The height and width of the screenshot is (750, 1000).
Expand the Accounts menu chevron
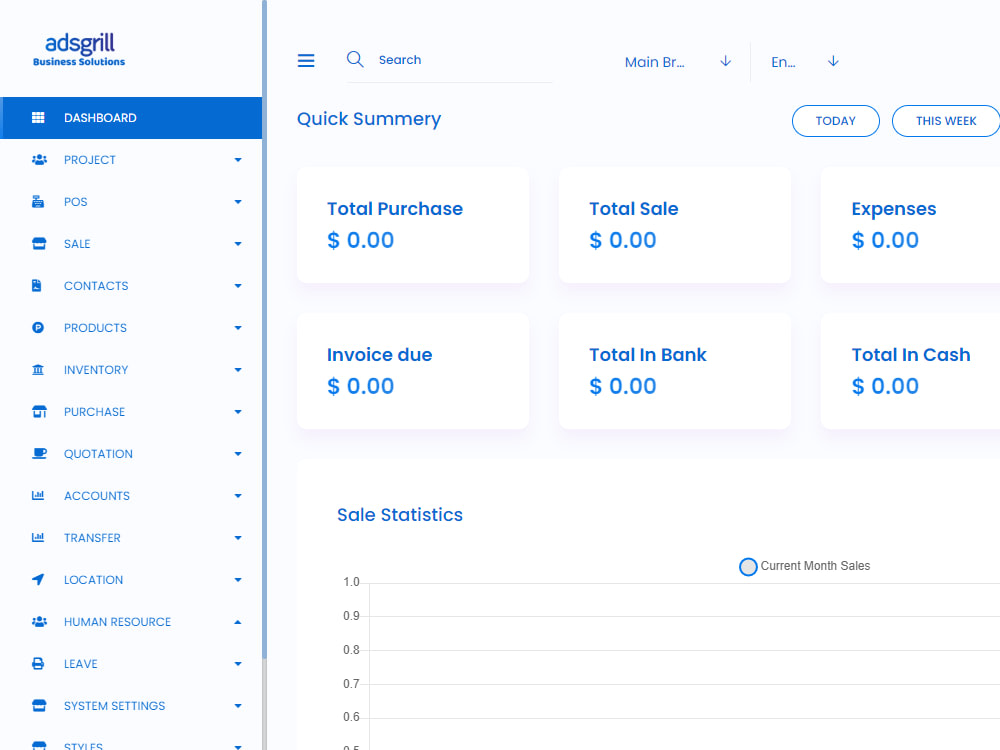click(238, 495)
